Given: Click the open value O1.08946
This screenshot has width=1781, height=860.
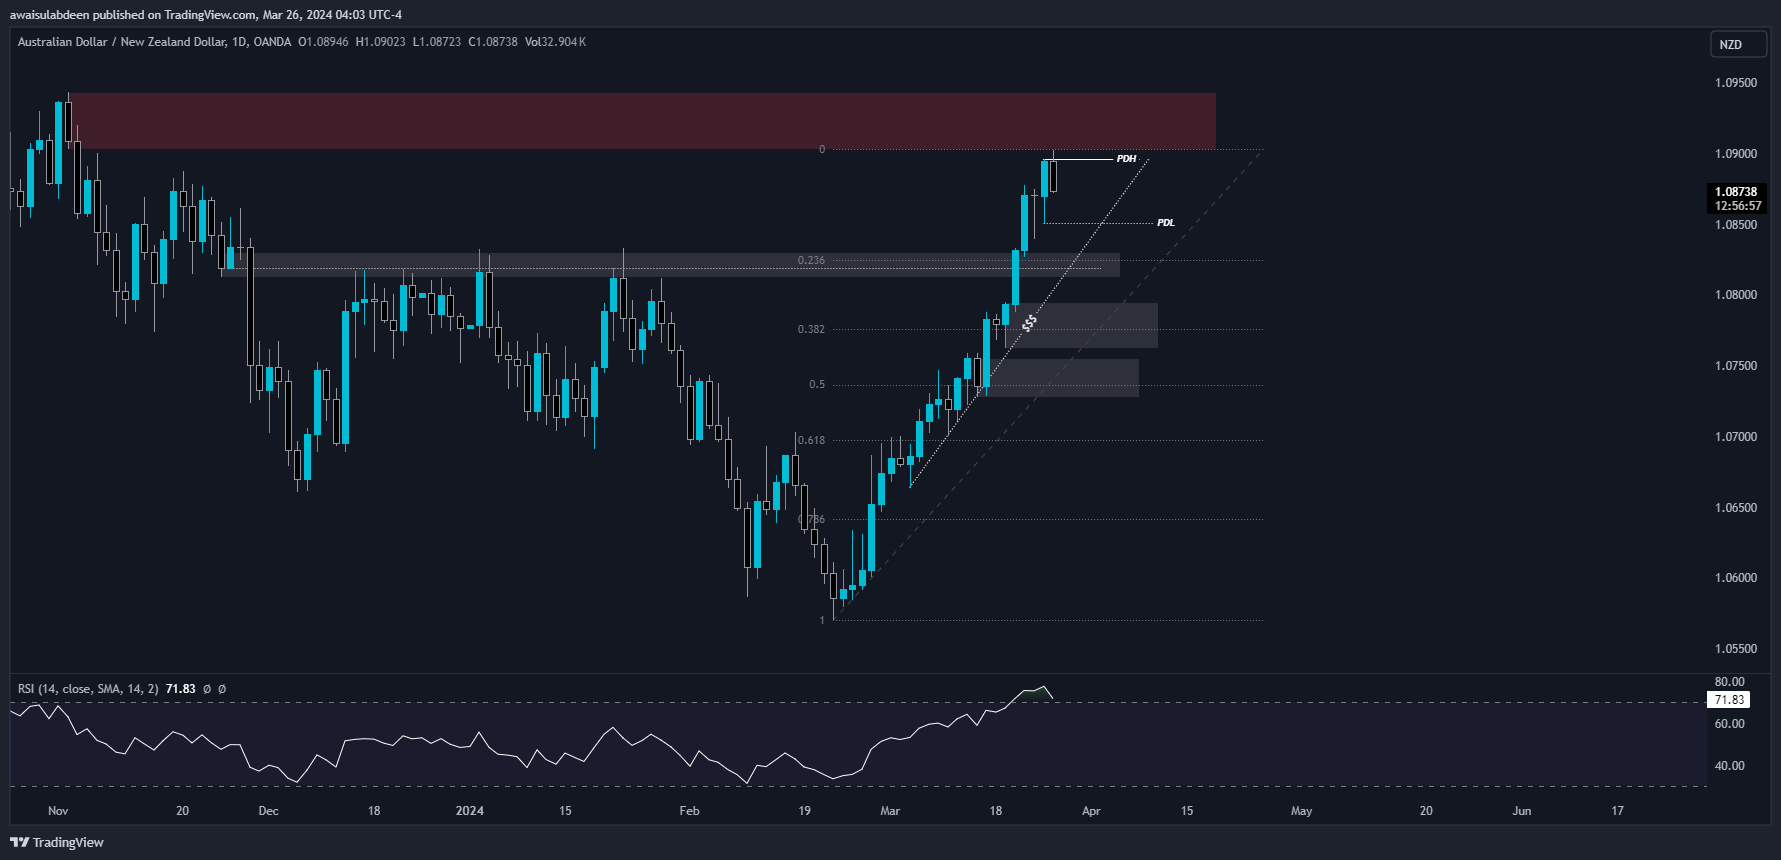Looking at the screenshot, I should (323, 42).
